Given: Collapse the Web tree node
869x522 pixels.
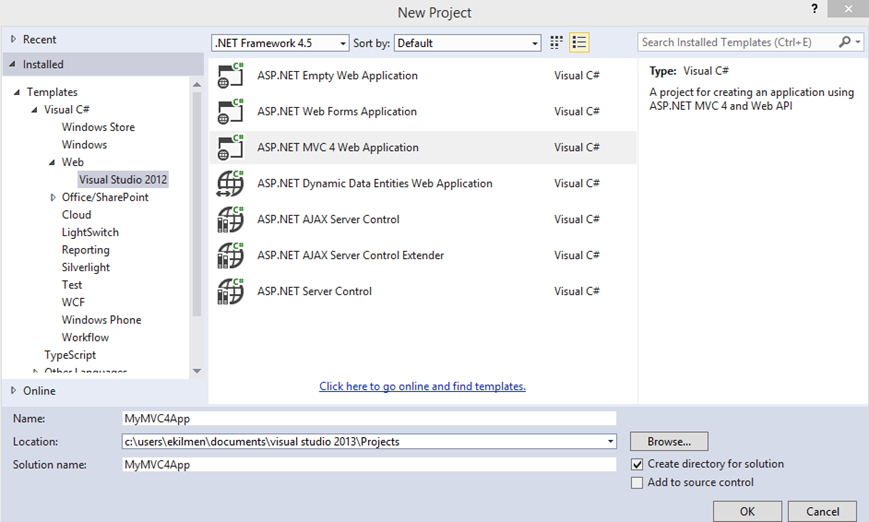Looking at the screenshot, I should point(52,162).
